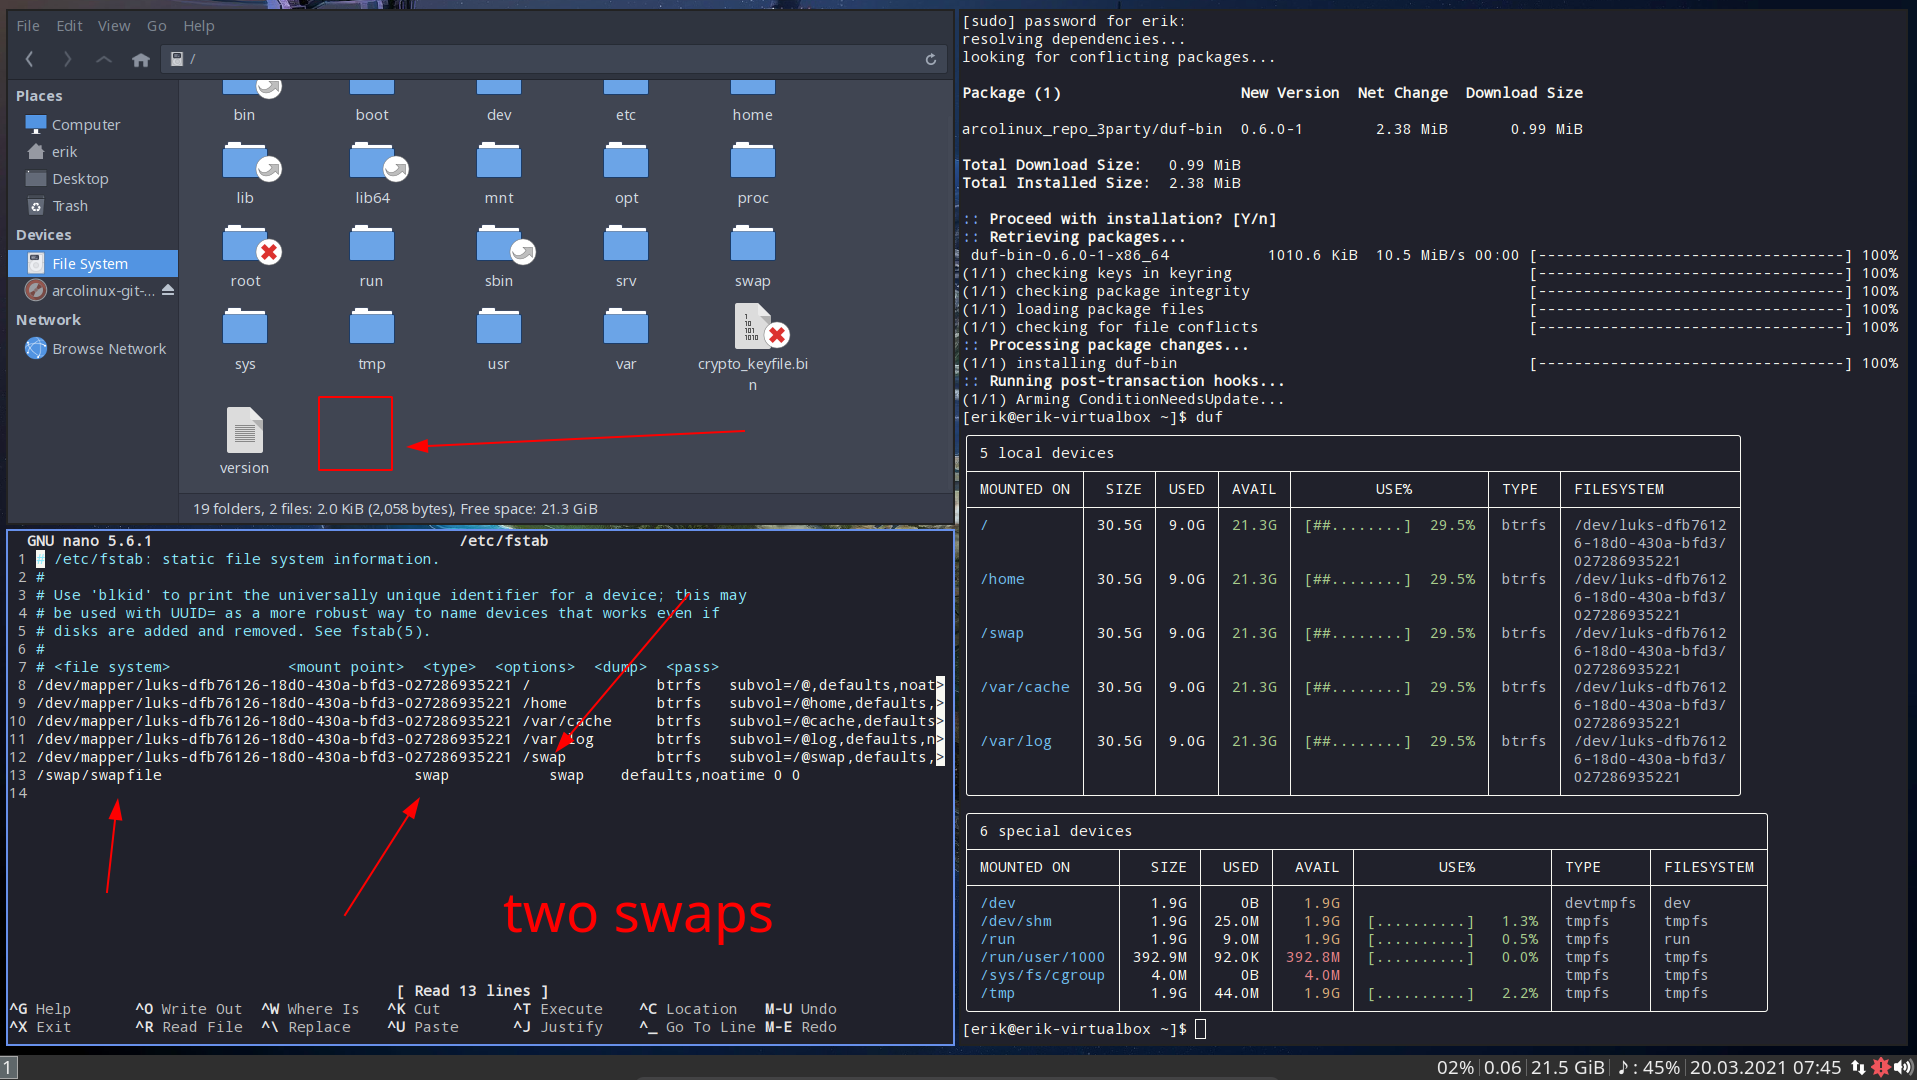Screen dimensions: 1917x1080
Task: Click the volume 45% indicator in panel
Action: click(1650, 1068)
